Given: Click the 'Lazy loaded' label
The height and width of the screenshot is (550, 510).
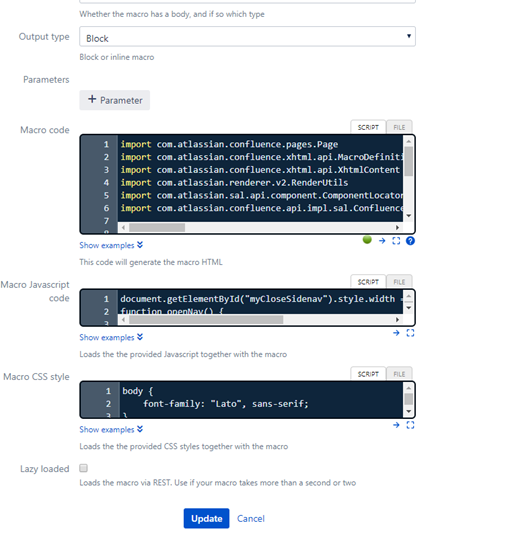Looking at the screenshot, I should [x=45, y=469].
